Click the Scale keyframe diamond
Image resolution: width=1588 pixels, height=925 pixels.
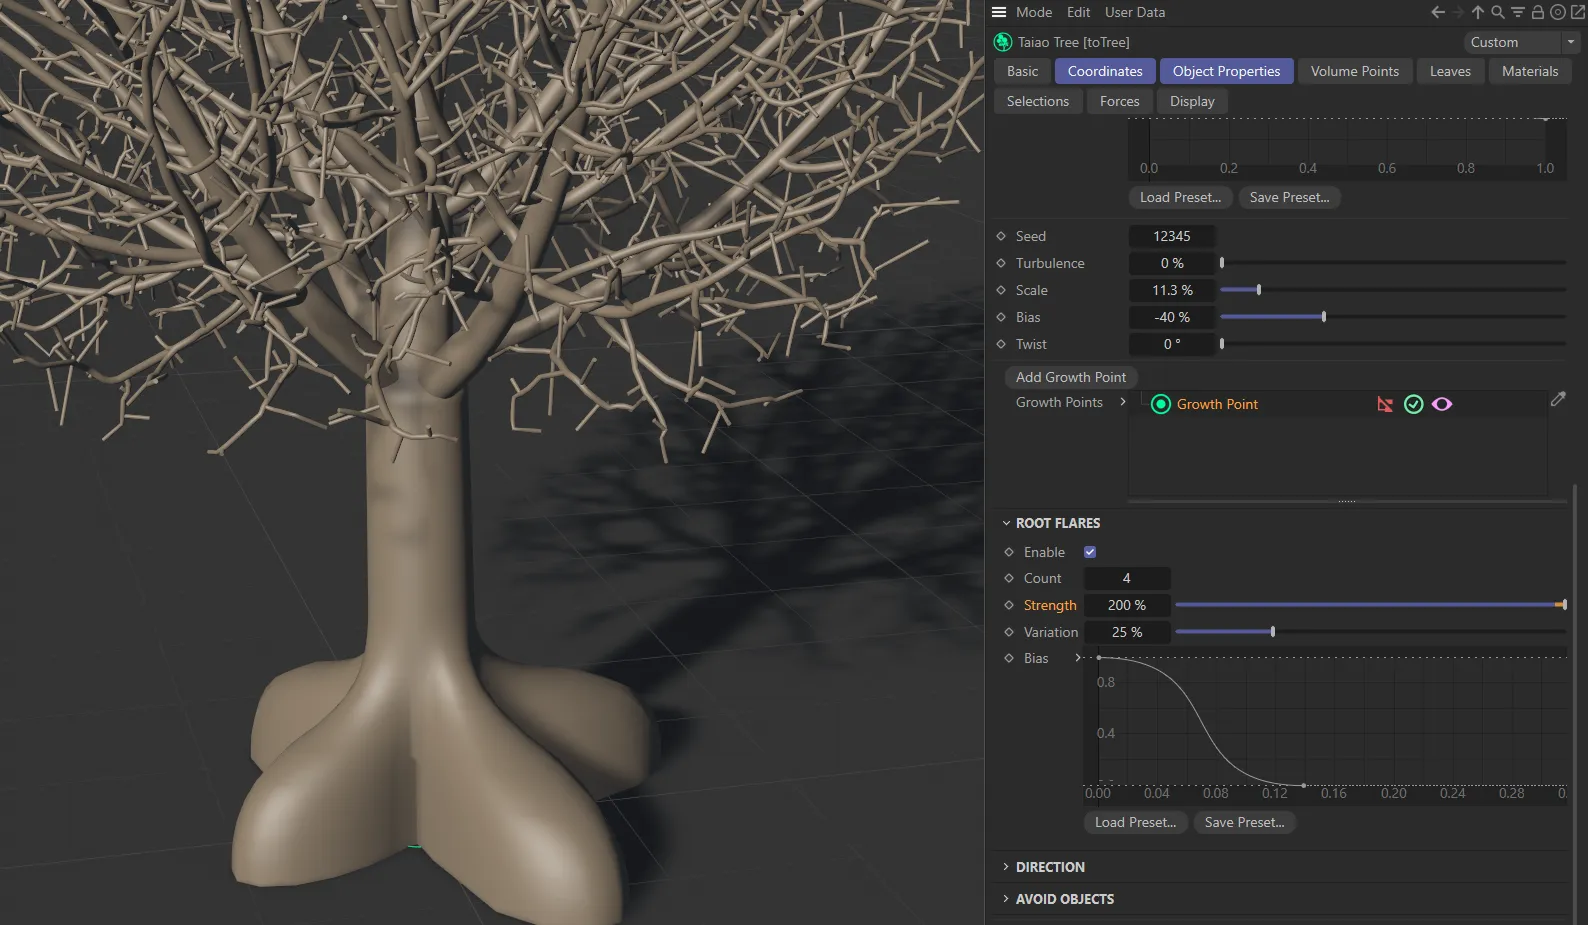(x=1001, y=290)
